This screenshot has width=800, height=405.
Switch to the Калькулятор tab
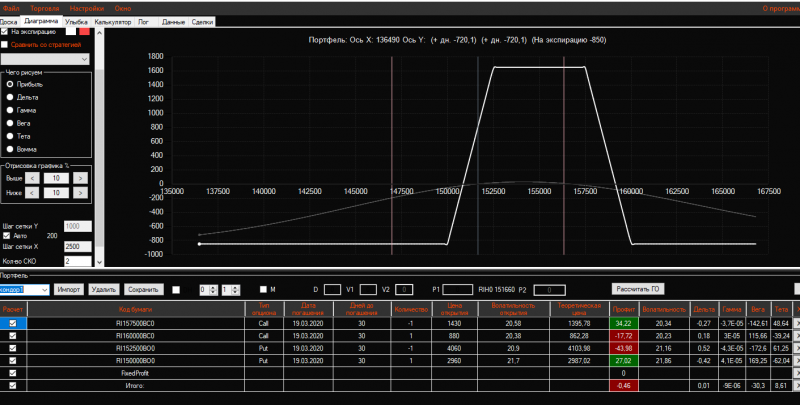coord(113,22)
